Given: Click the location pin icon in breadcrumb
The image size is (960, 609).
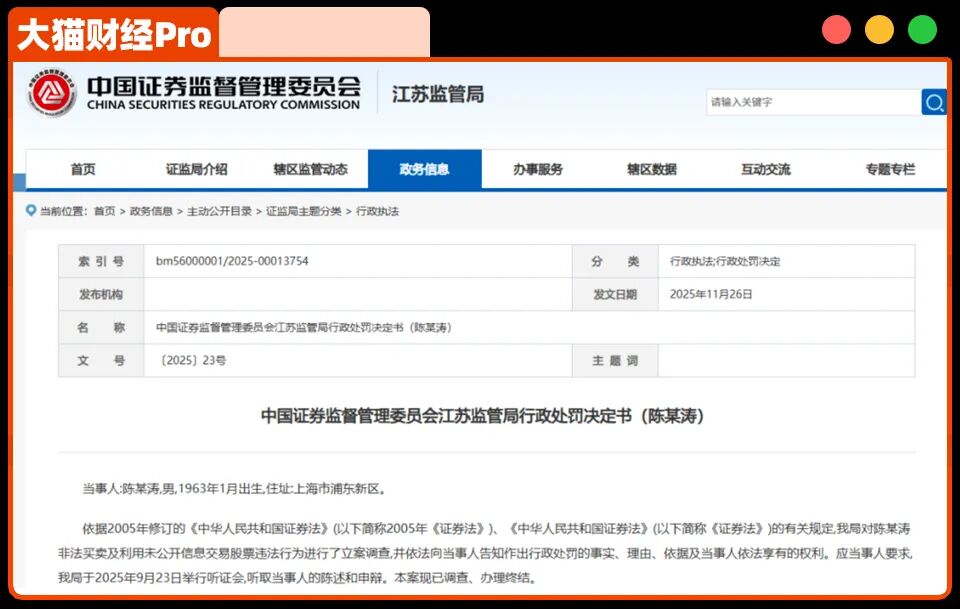Looking at the screenshot, I should pyautogui.click(x=31, y=211).
